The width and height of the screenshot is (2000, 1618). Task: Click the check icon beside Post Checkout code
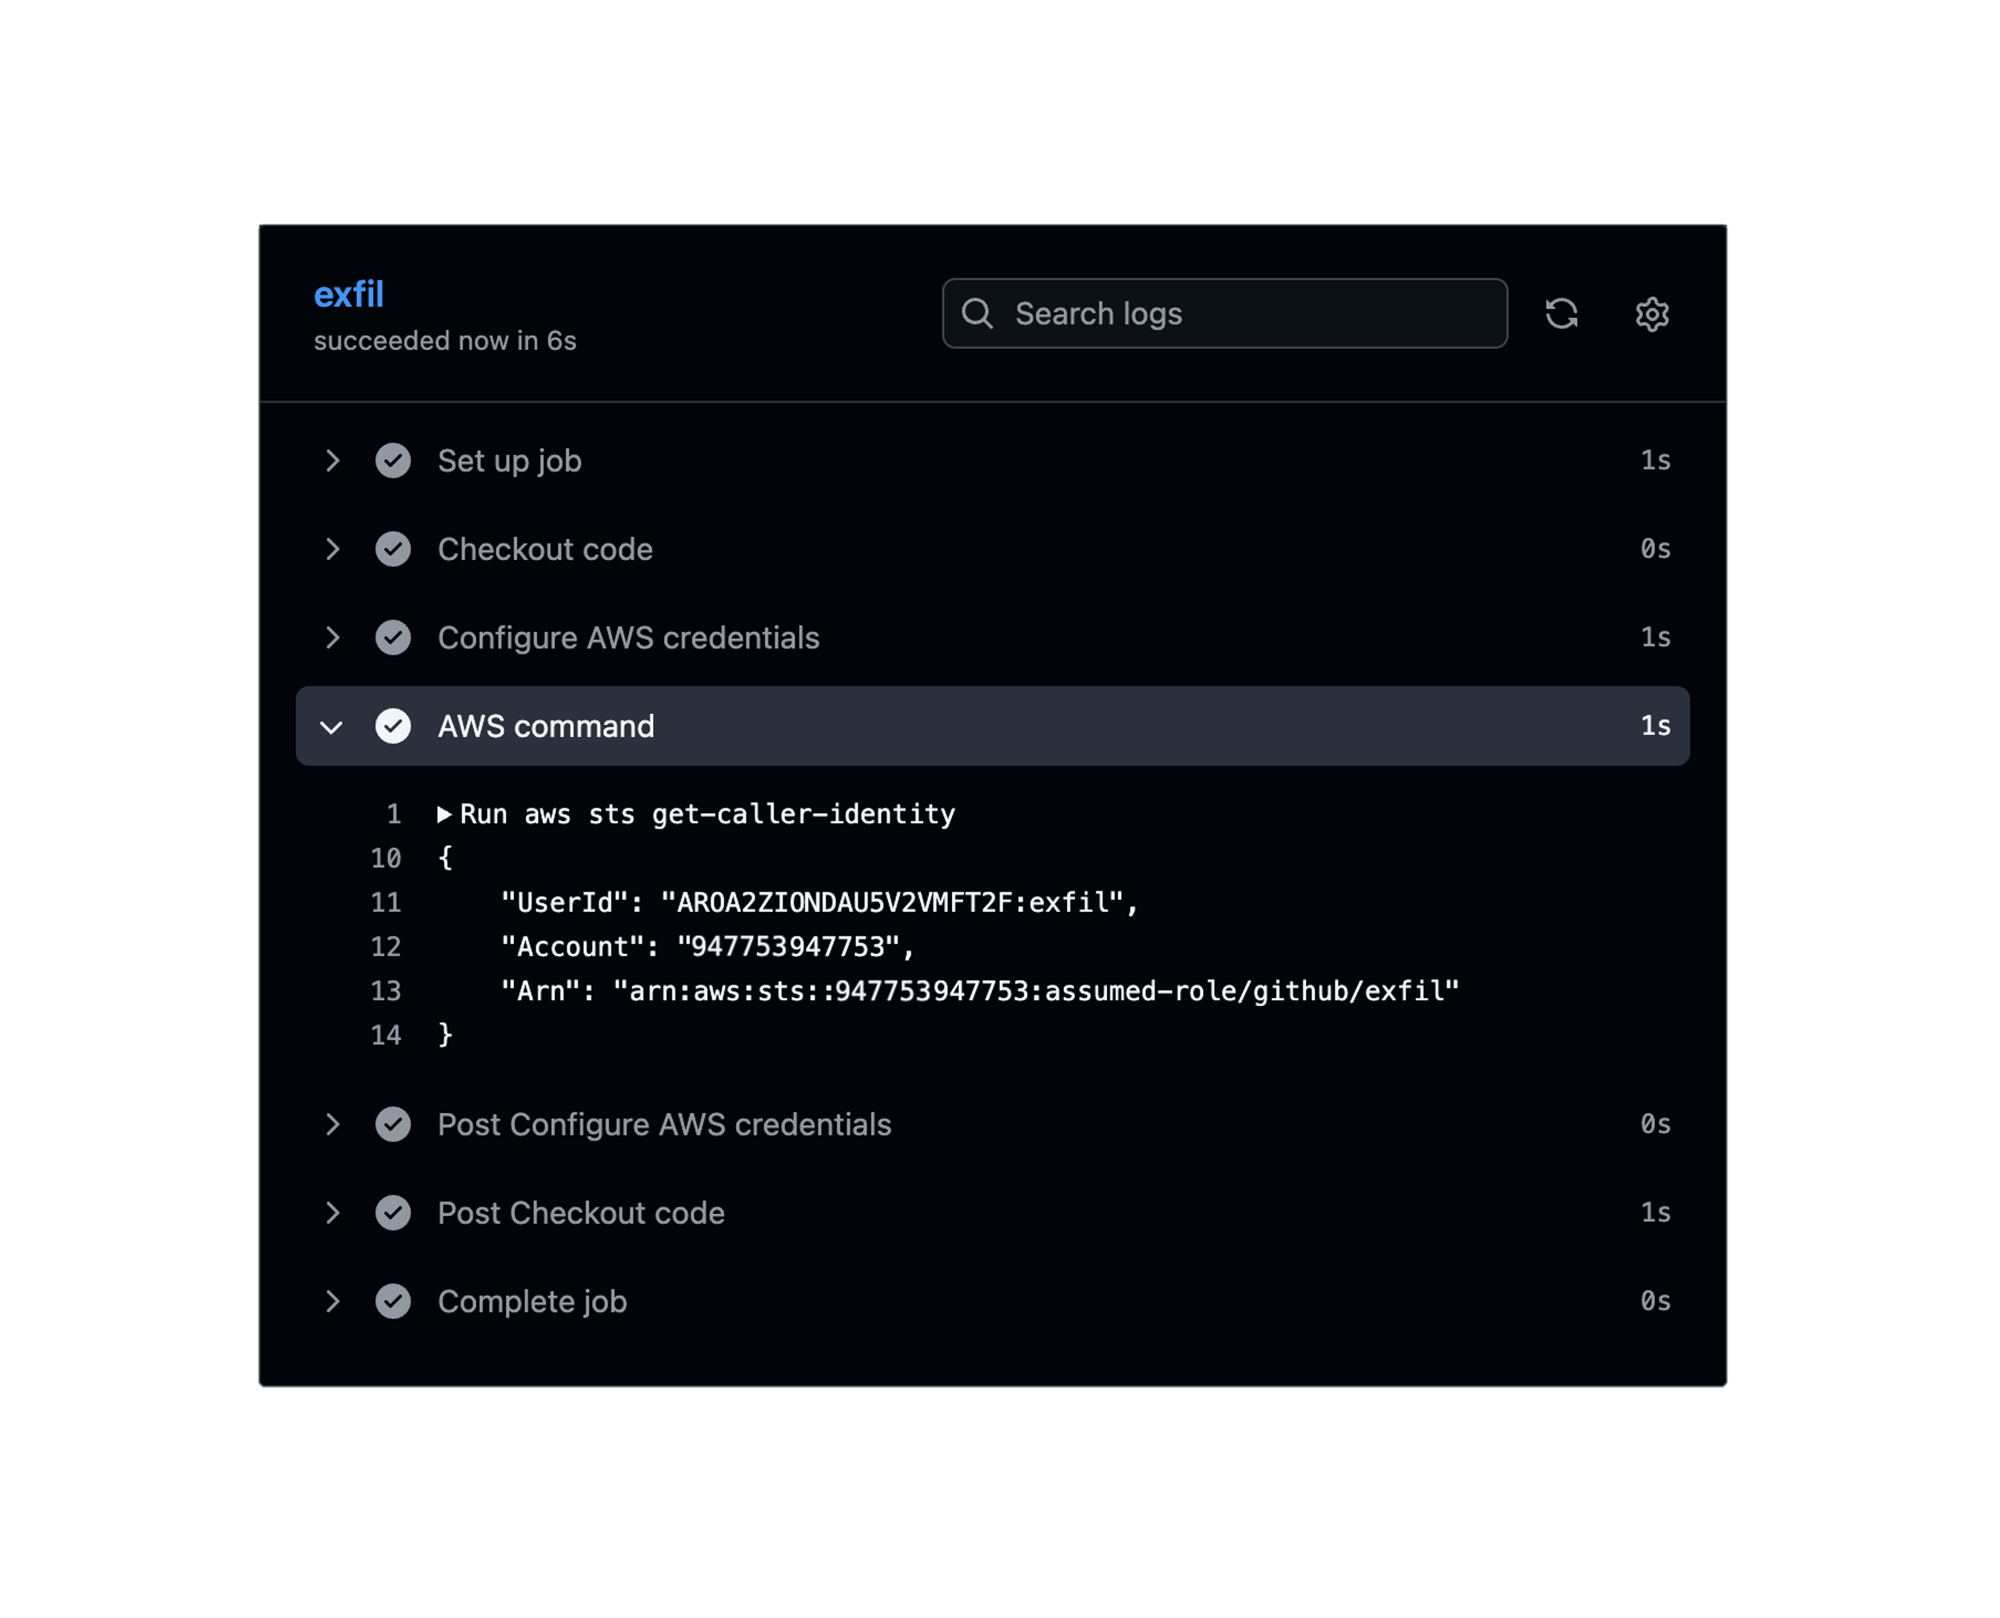pos(393,1212)
